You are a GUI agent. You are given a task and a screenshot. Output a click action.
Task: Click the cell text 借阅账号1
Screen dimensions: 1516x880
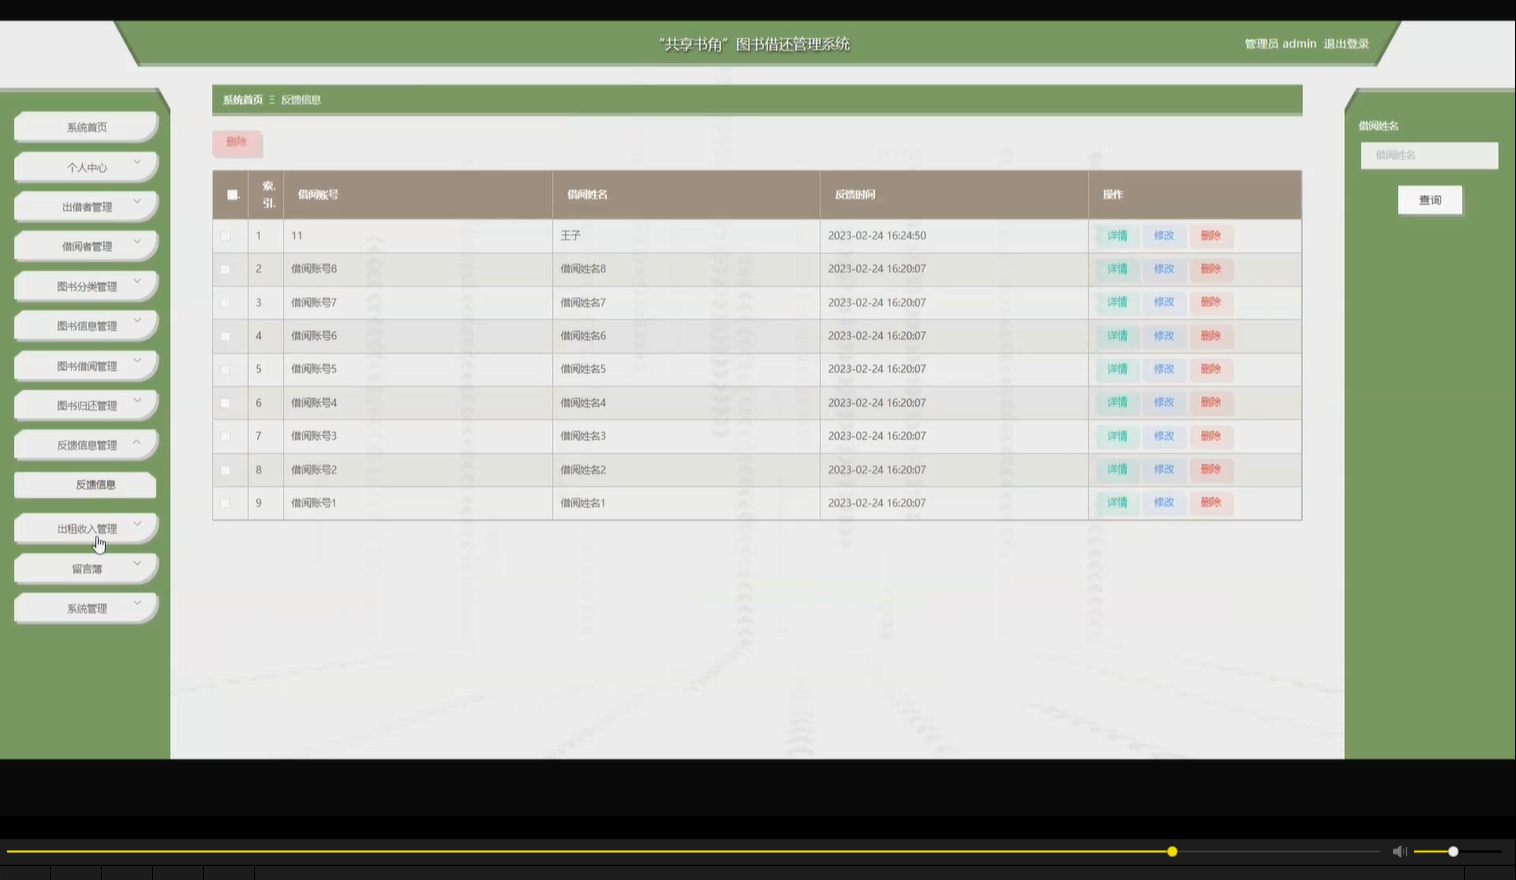(x=314, y=503)
